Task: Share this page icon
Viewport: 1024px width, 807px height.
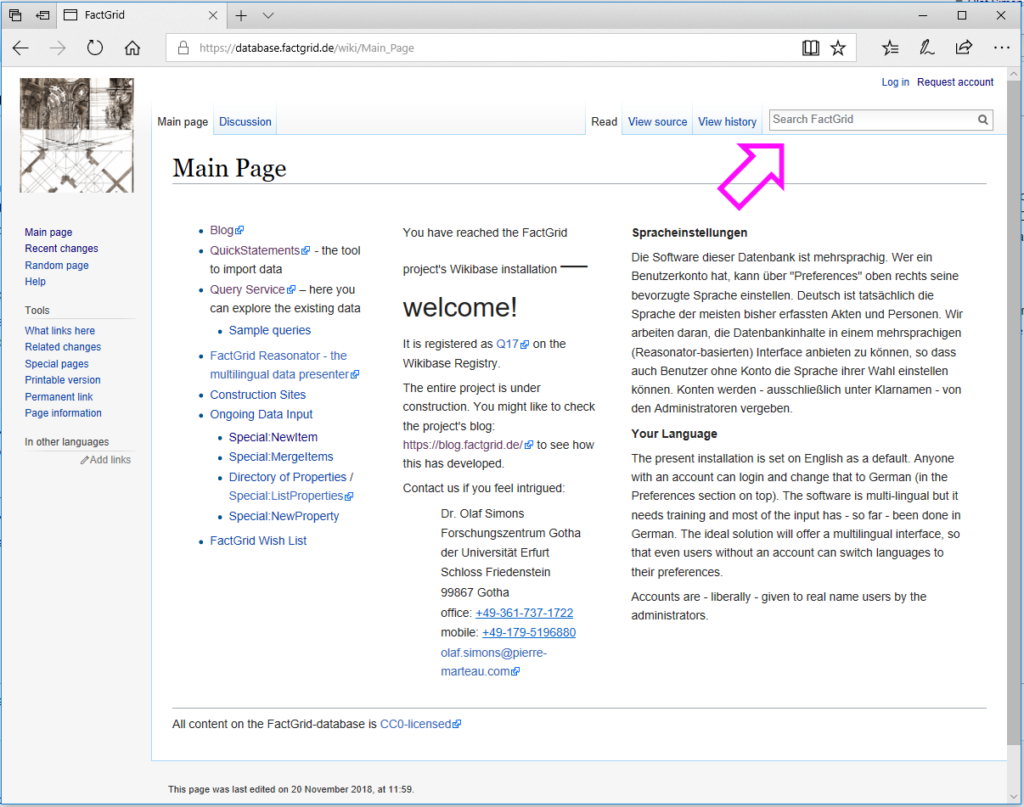Action: (963, 48)
